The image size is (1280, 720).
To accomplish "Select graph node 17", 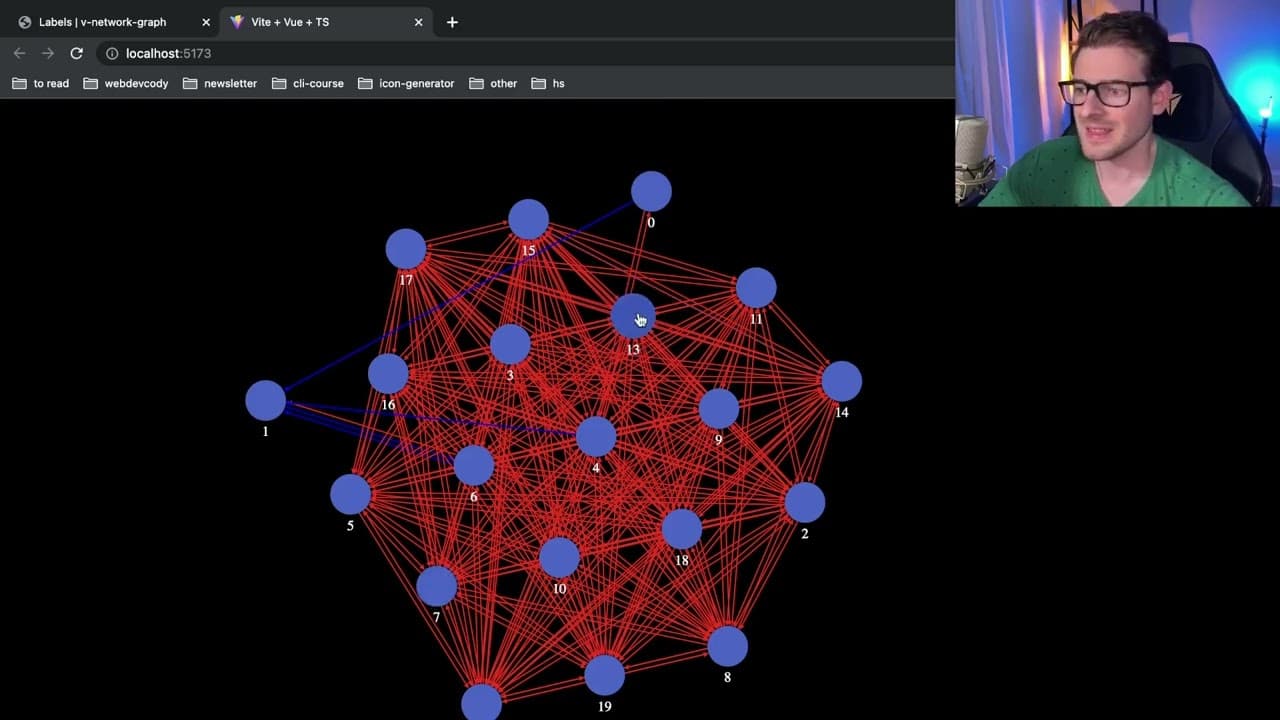I will click(x=405, y=249).
